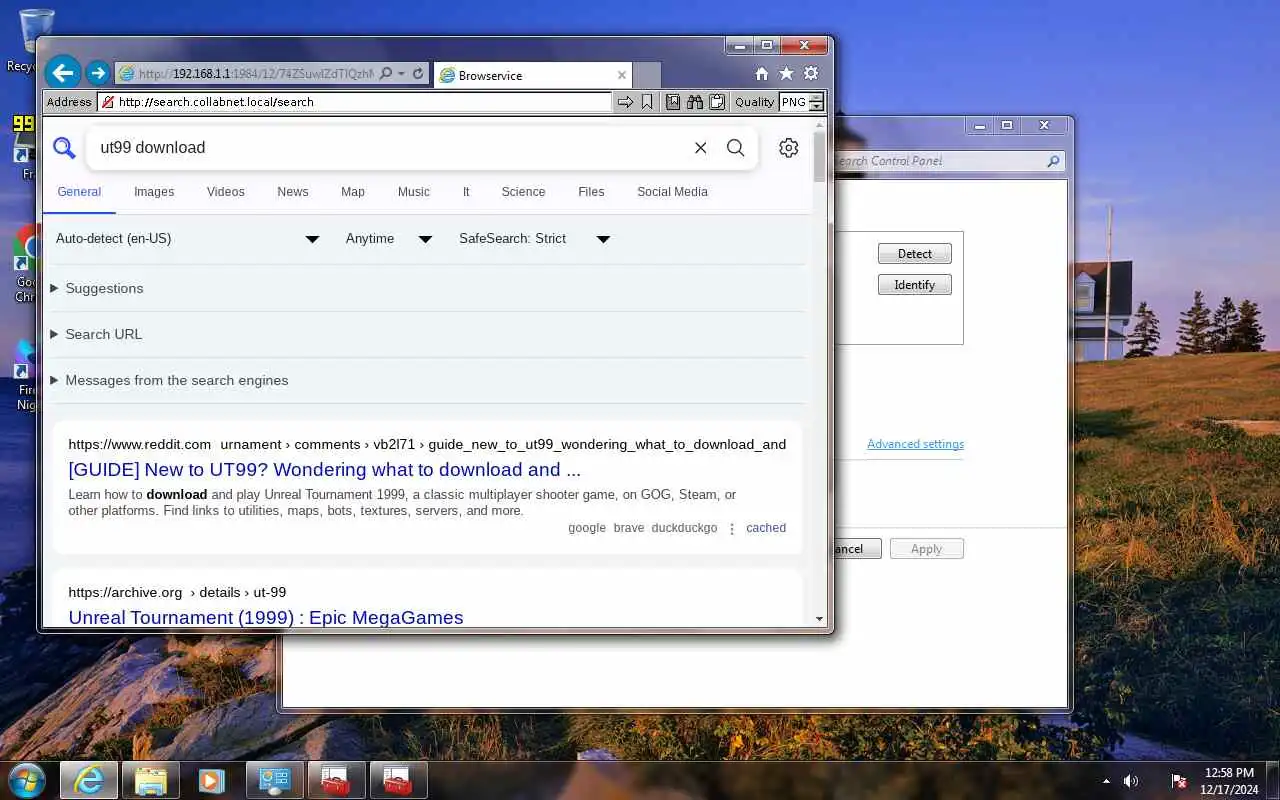Switch to the Videos tab
Screen dimensions: 1280x800
click(x=226, y=192)
